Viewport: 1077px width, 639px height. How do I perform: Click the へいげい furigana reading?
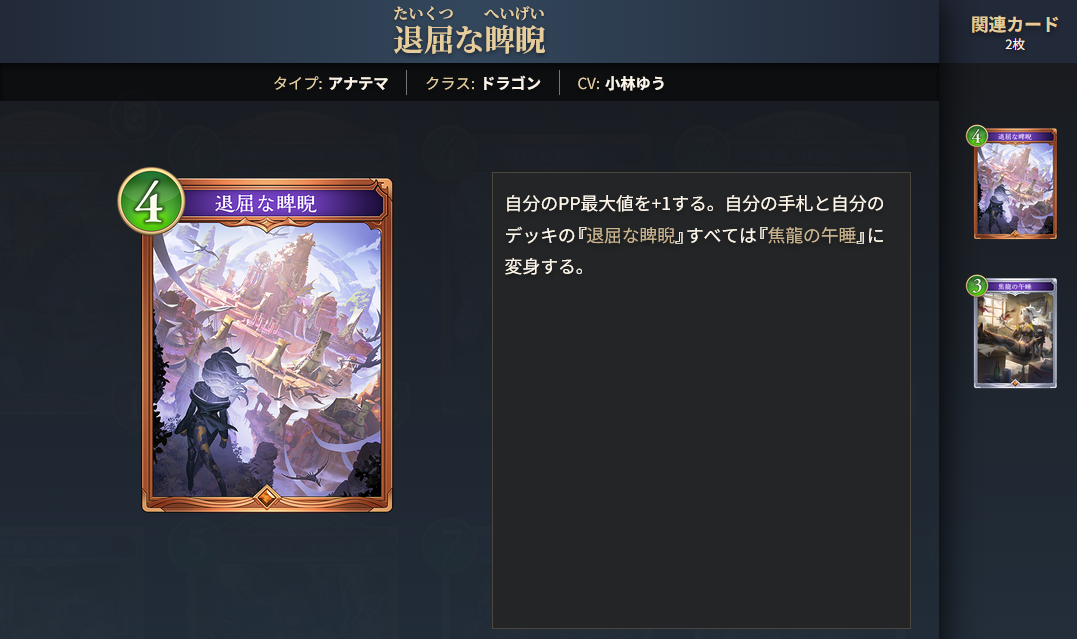click(x=514, y=13)
